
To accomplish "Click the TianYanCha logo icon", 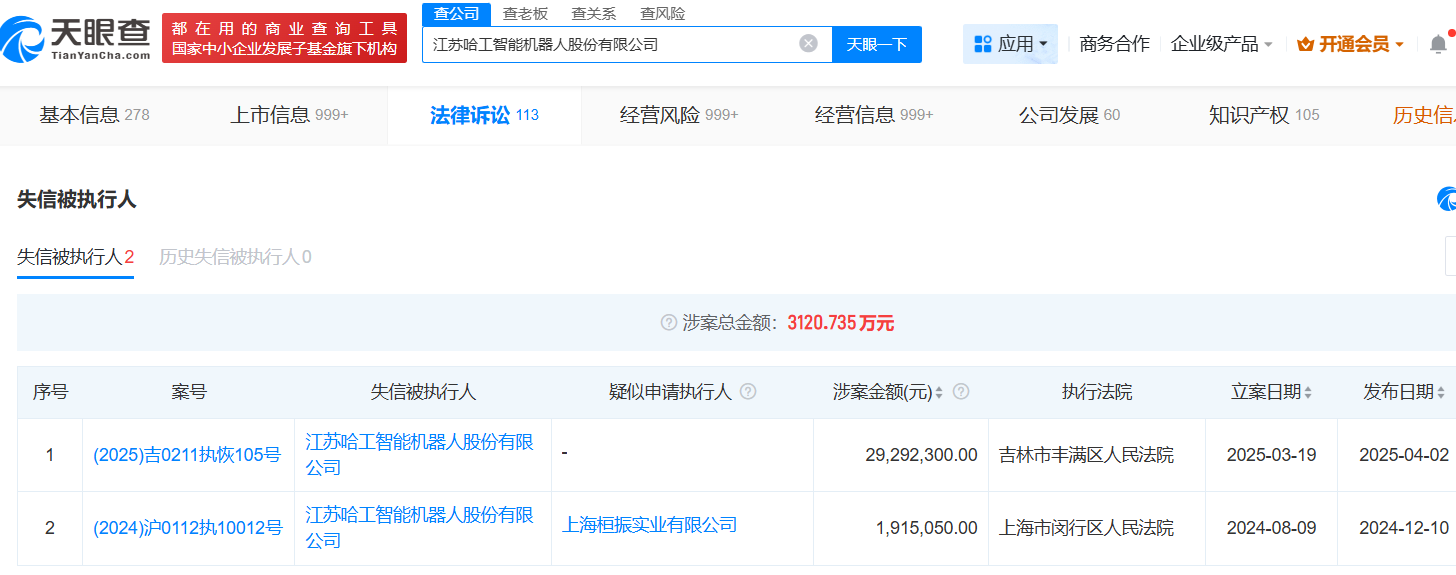I will tap(22, 40).
